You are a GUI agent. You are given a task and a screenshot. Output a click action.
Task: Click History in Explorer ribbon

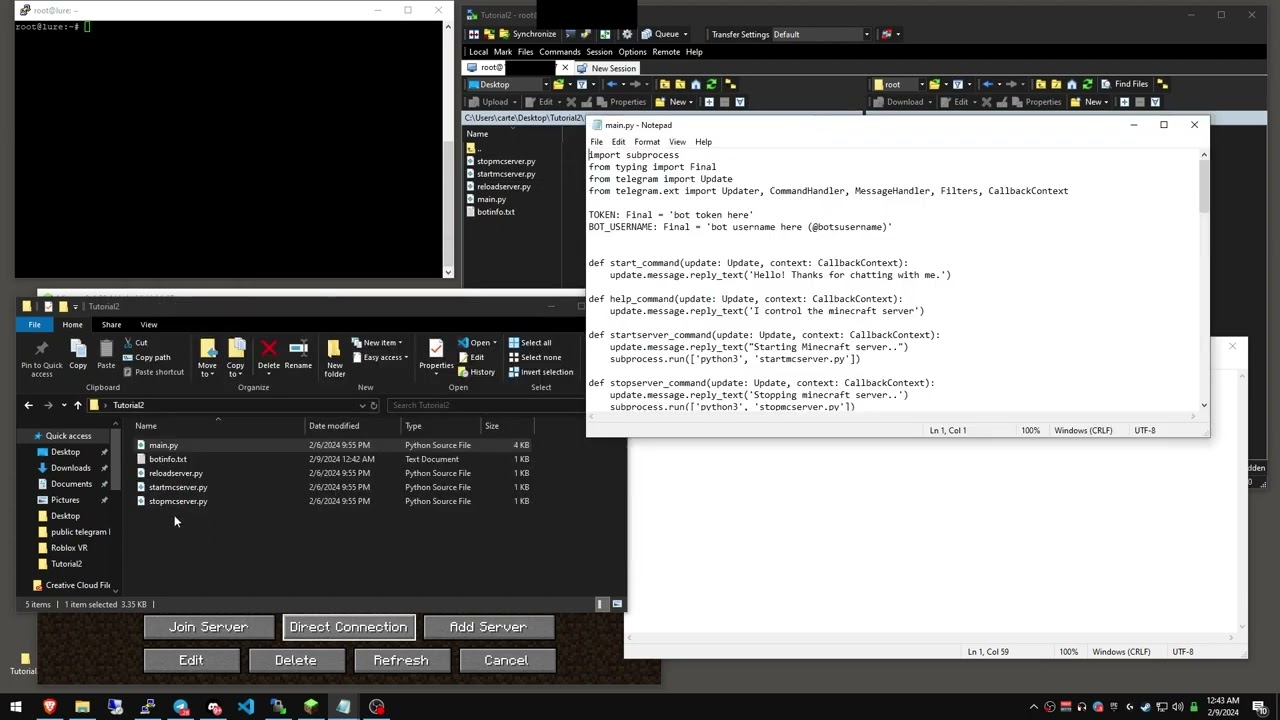[x=476, y=372]
